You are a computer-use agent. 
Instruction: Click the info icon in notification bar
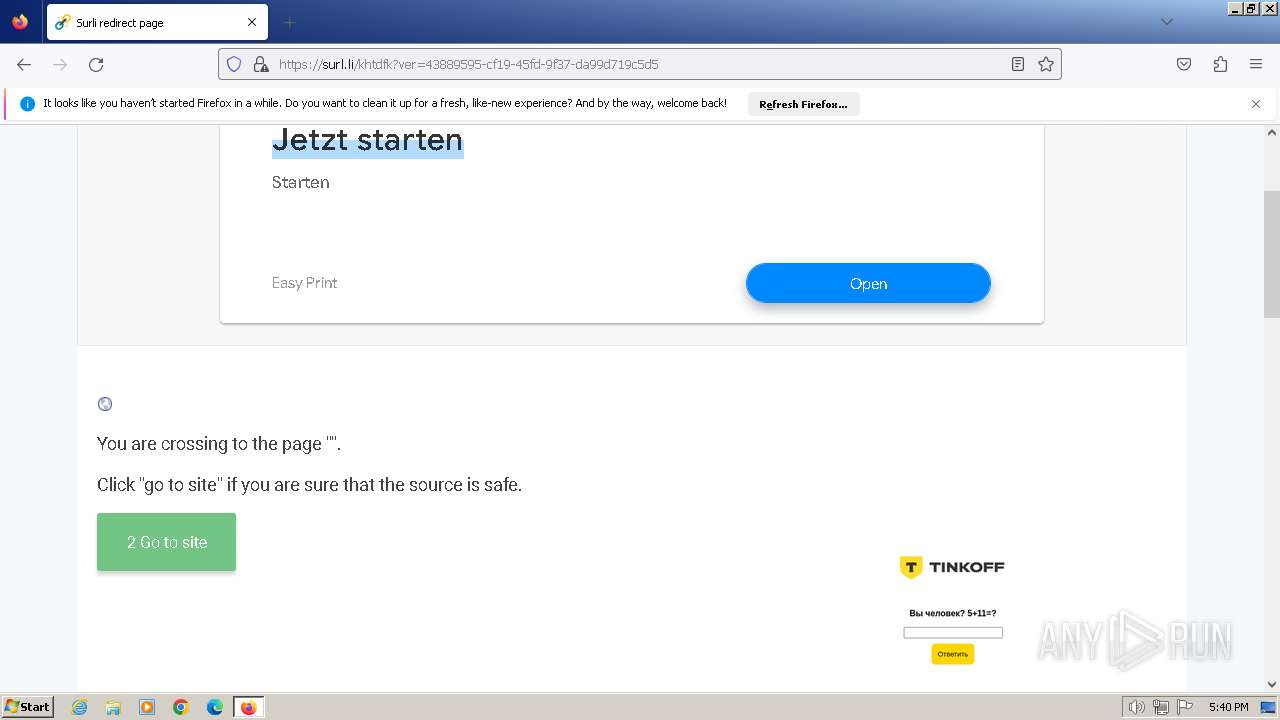27,104
